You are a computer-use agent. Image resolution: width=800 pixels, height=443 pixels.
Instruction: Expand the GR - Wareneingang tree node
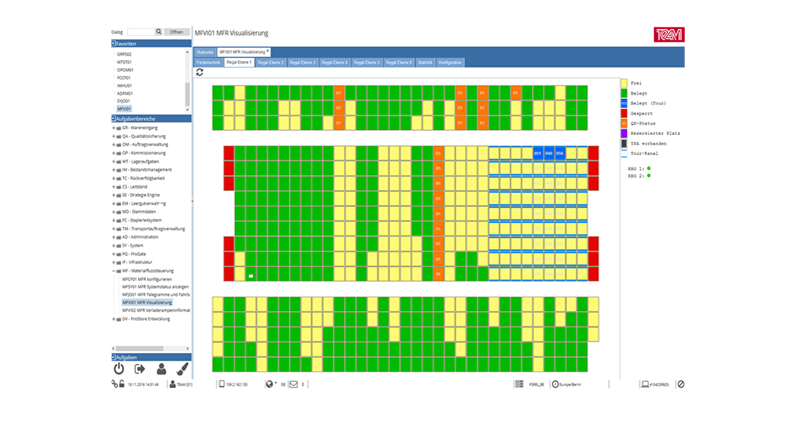click(113, 128)
